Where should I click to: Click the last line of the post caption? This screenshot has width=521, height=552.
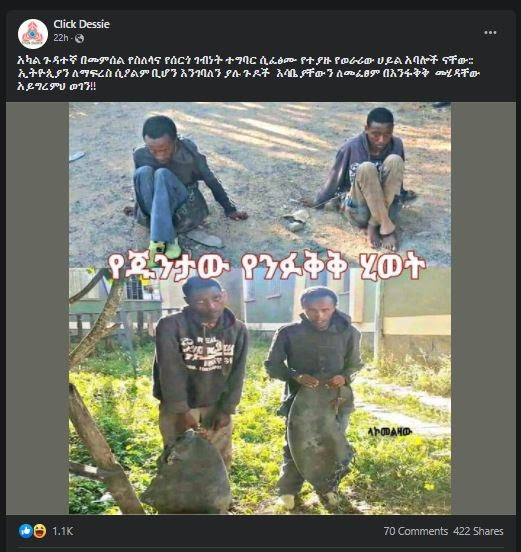56,87
